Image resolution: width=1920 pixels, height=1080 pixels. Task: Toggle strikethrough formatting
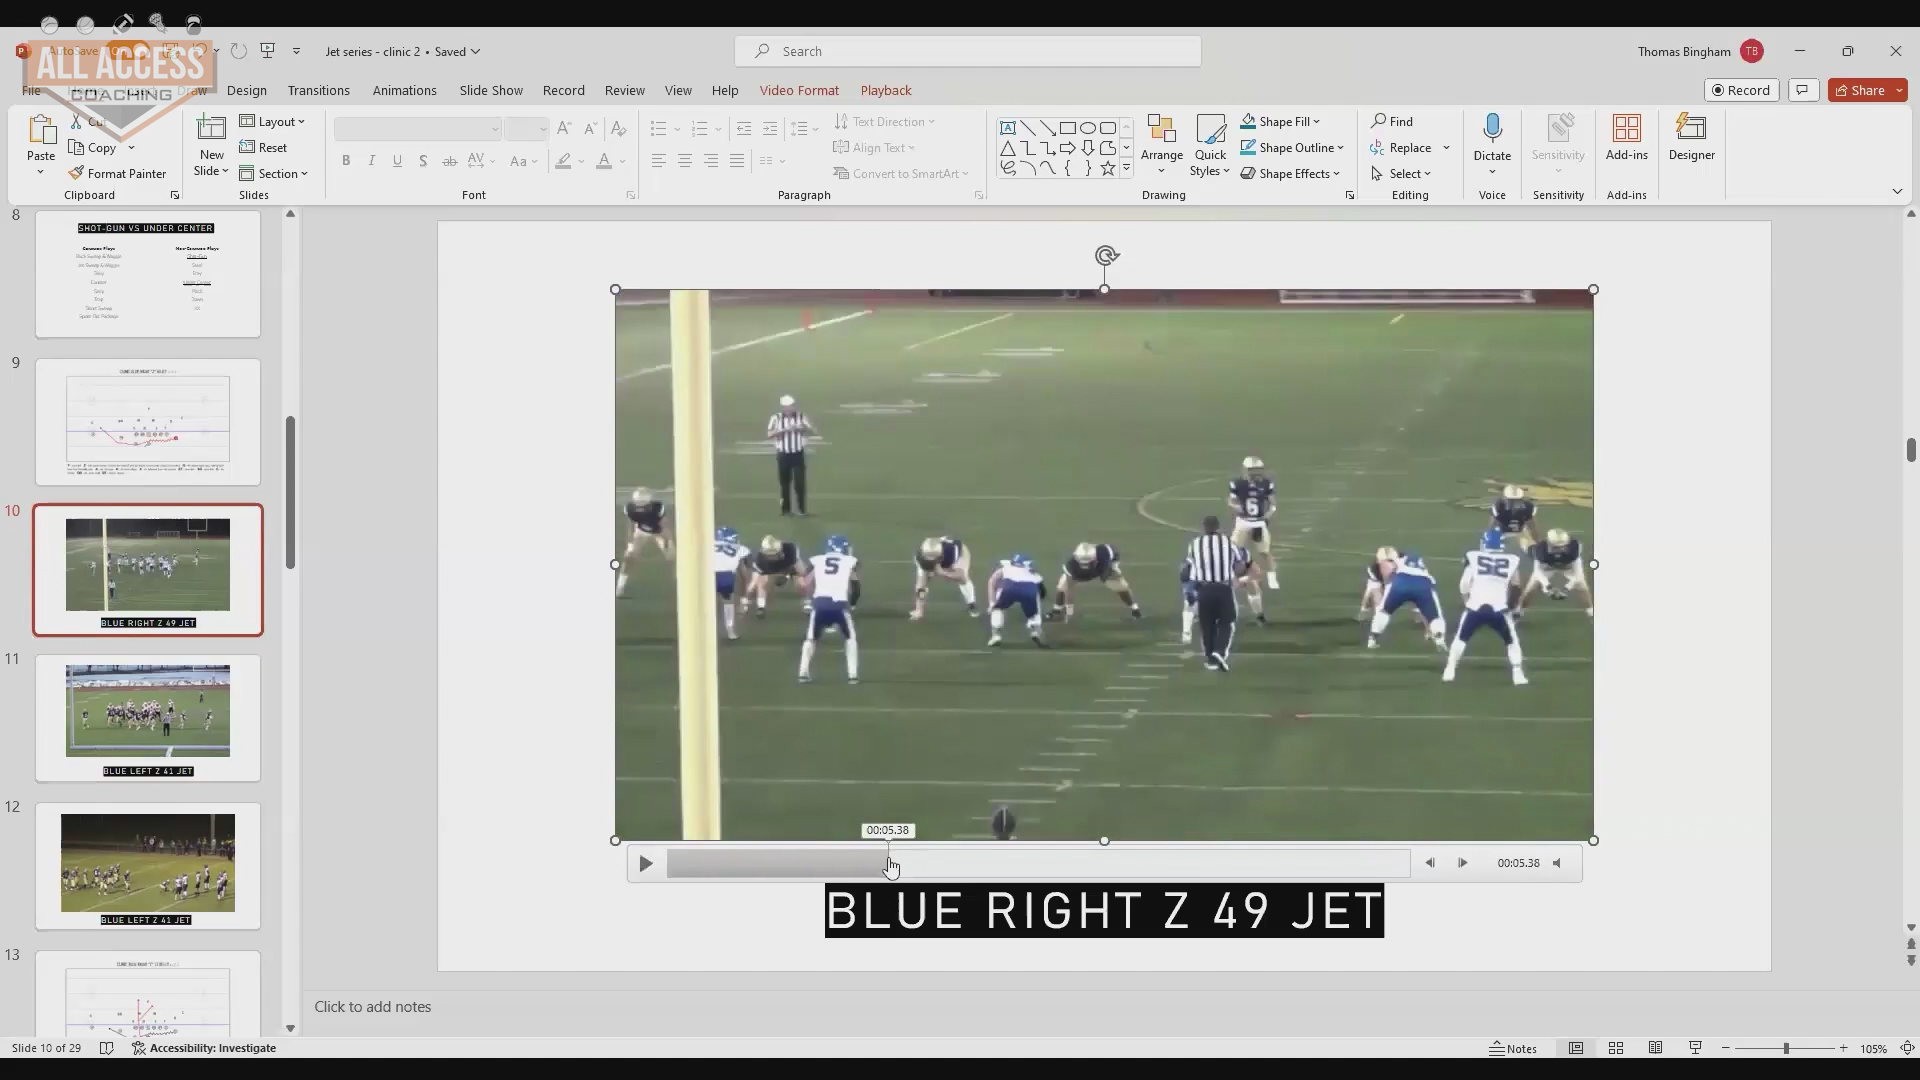[x=449, y=160]
